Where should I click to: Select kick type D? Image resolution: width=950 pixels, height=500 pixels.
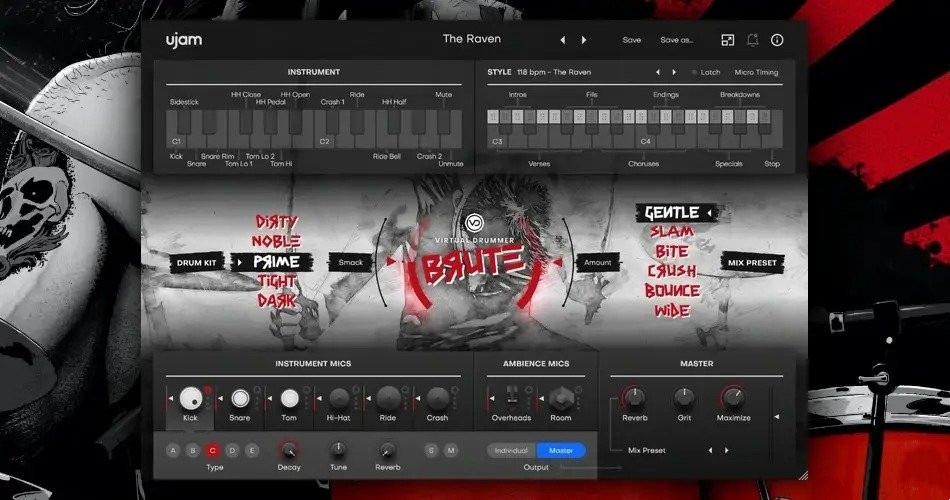point(232,450)
